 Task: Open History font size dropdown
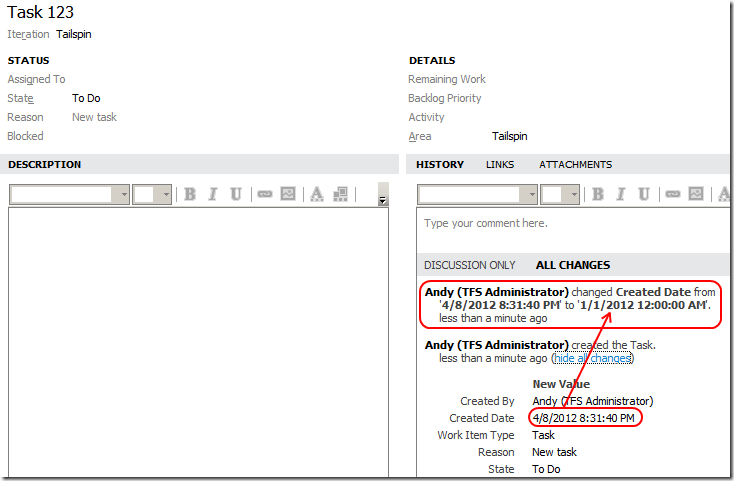point(574,194)
